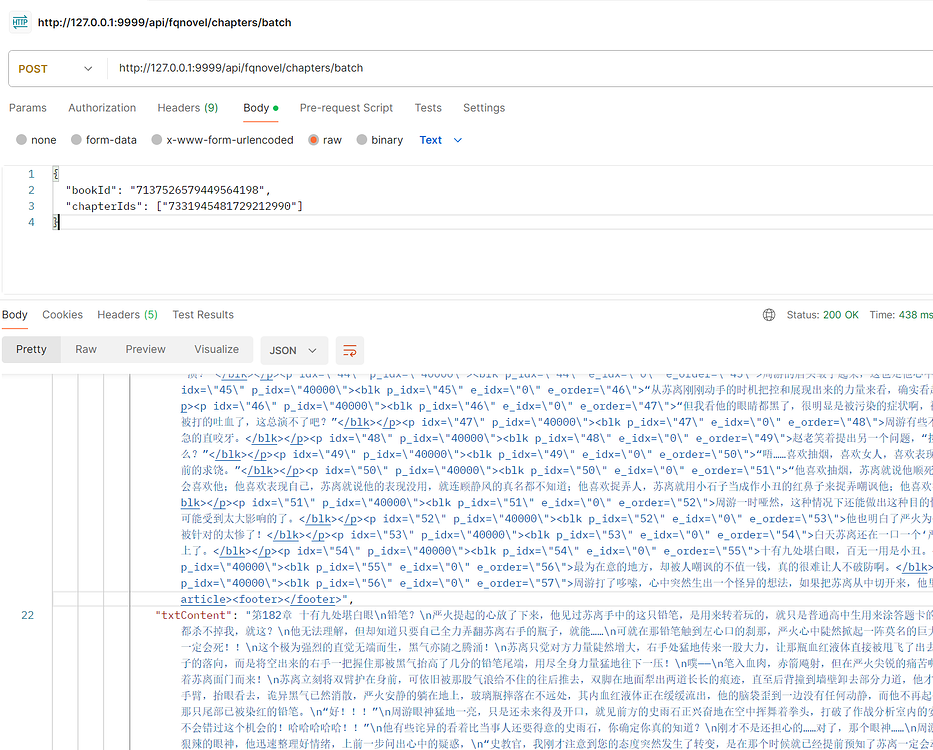
Task: Select the form-data radio option
Action: 76,140
